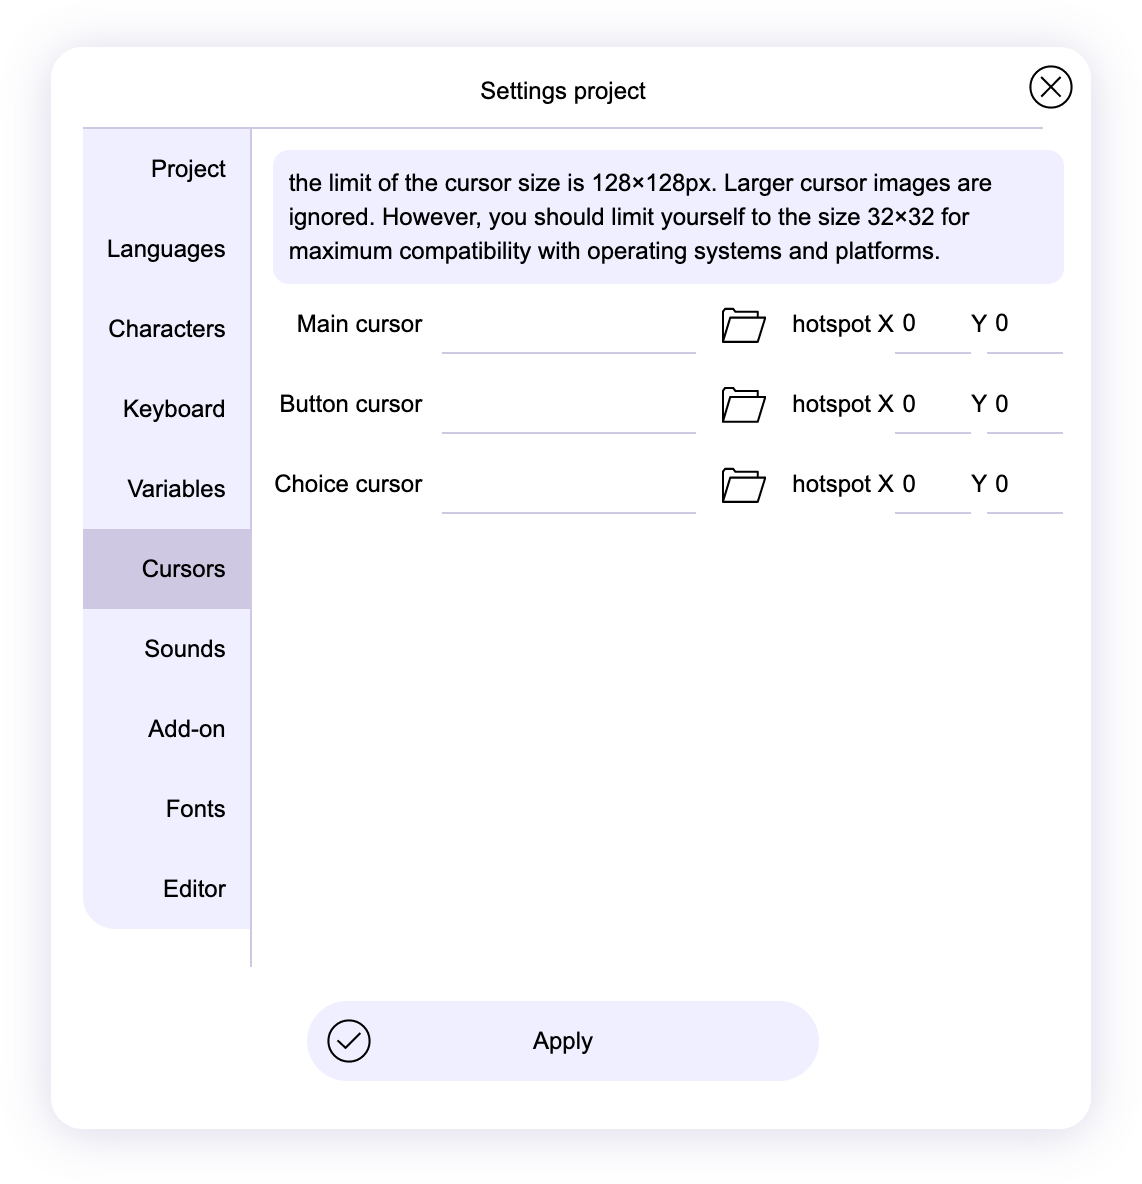Open the Languages settings tab
This screenshot has height=1184, width=1142.
coord(166,249)
